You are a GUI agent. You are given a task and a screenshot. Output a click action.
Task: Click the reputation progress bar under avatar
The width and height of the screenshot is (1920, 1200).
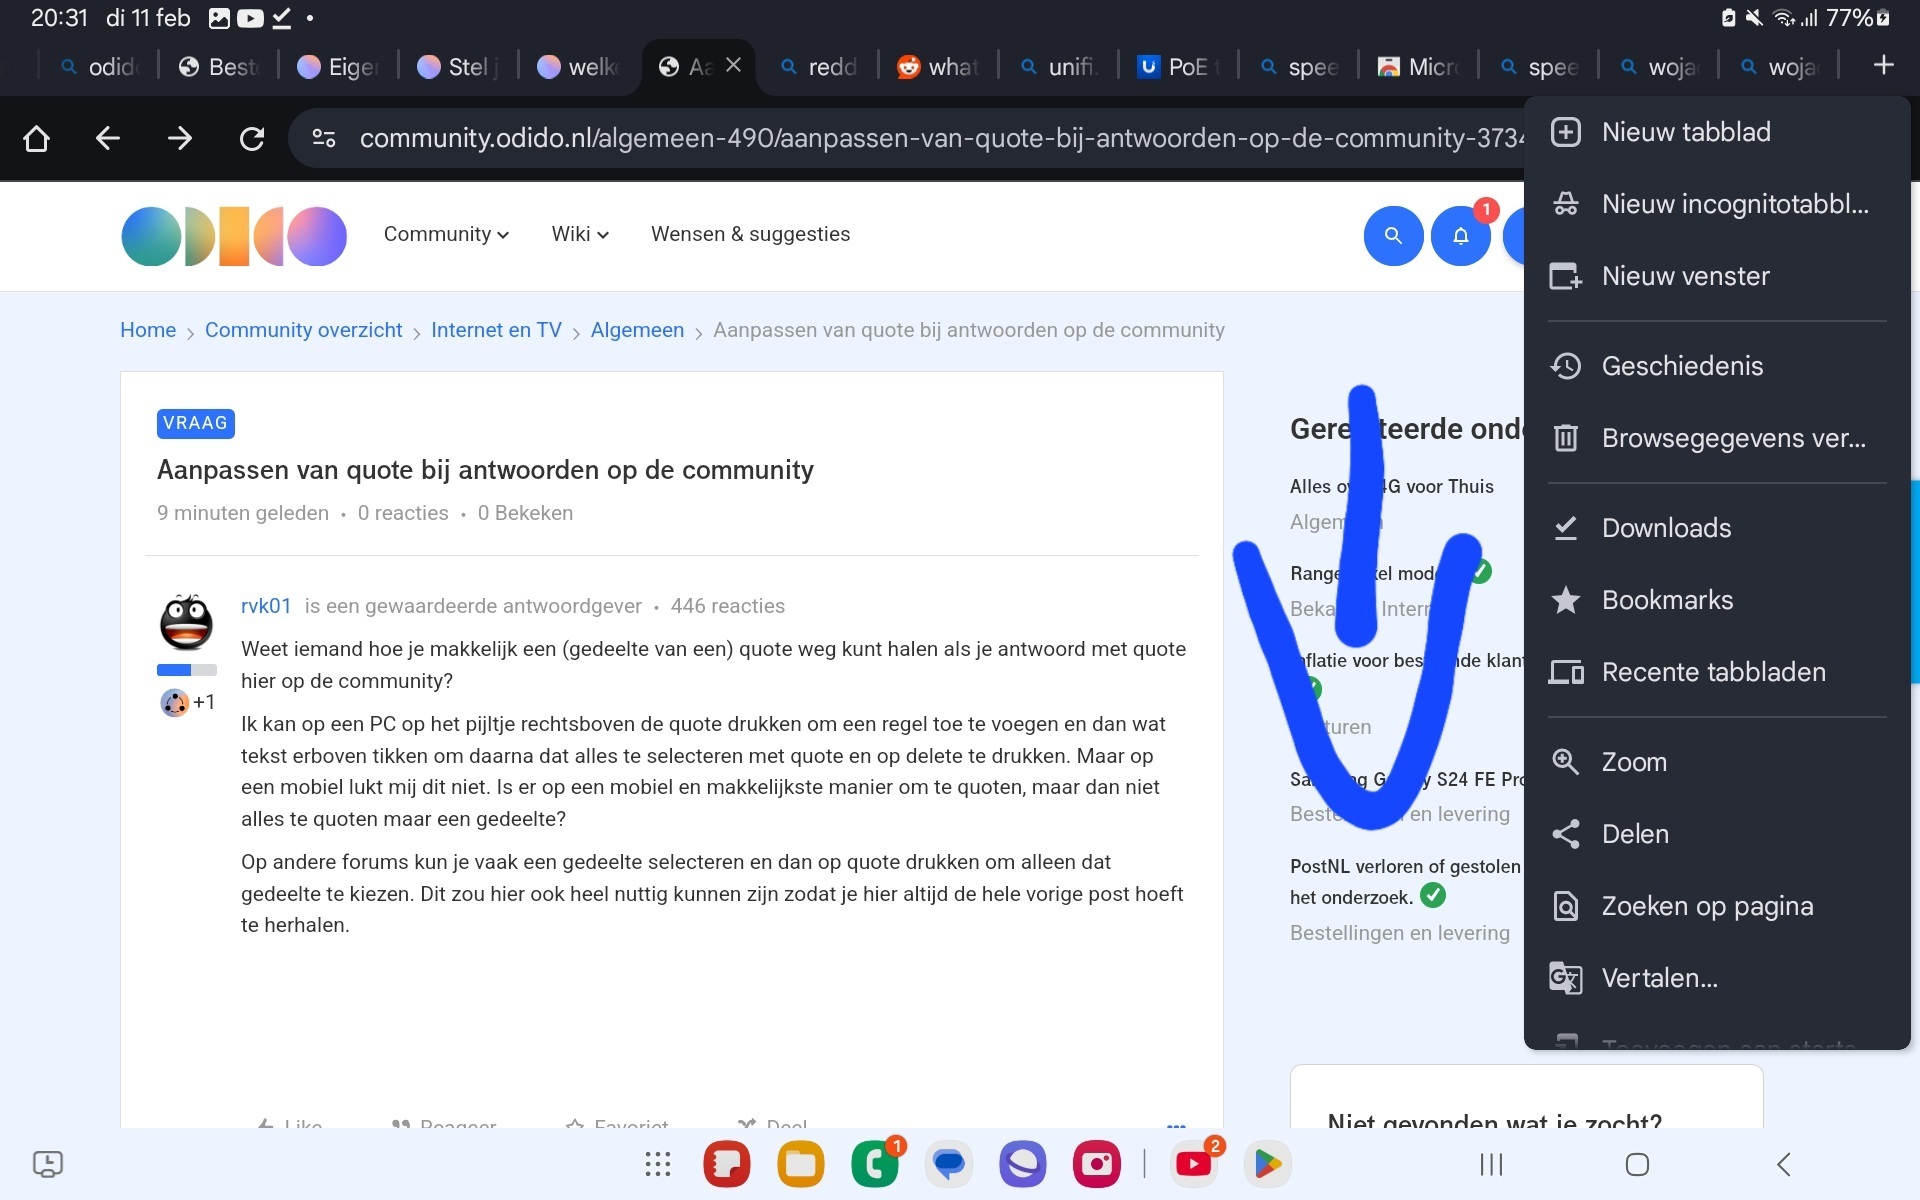(x=187, y=670)
